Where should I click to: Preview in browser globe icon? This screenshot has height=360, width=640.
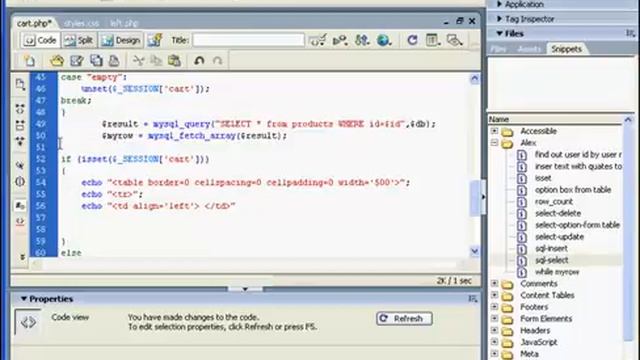coord(384,40)
